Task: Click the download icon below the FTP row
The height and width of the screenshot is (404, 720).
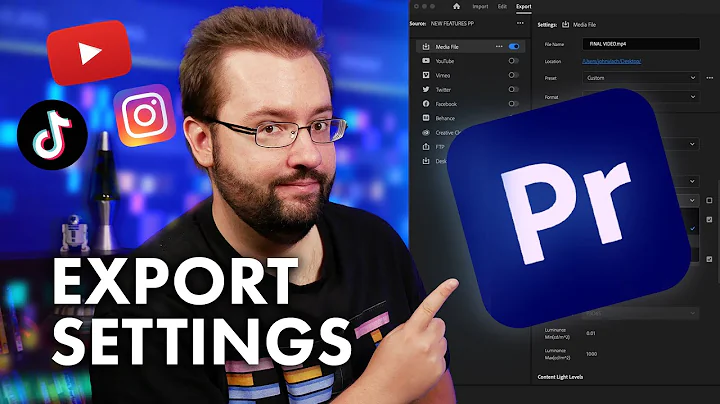Action: pyautogui.click(x=426, y=161)
